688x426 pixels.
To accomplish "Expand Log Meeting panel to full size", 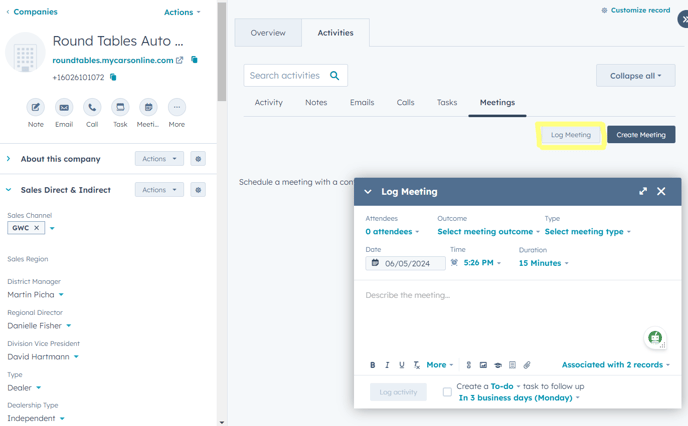I will point(643,191).
